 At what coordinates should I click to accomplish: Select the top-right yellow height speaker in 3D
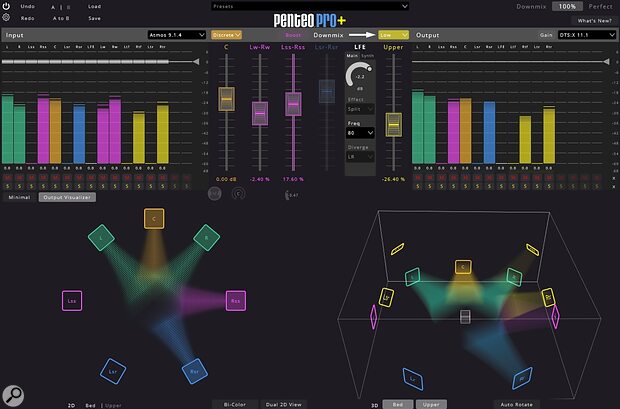532,250
